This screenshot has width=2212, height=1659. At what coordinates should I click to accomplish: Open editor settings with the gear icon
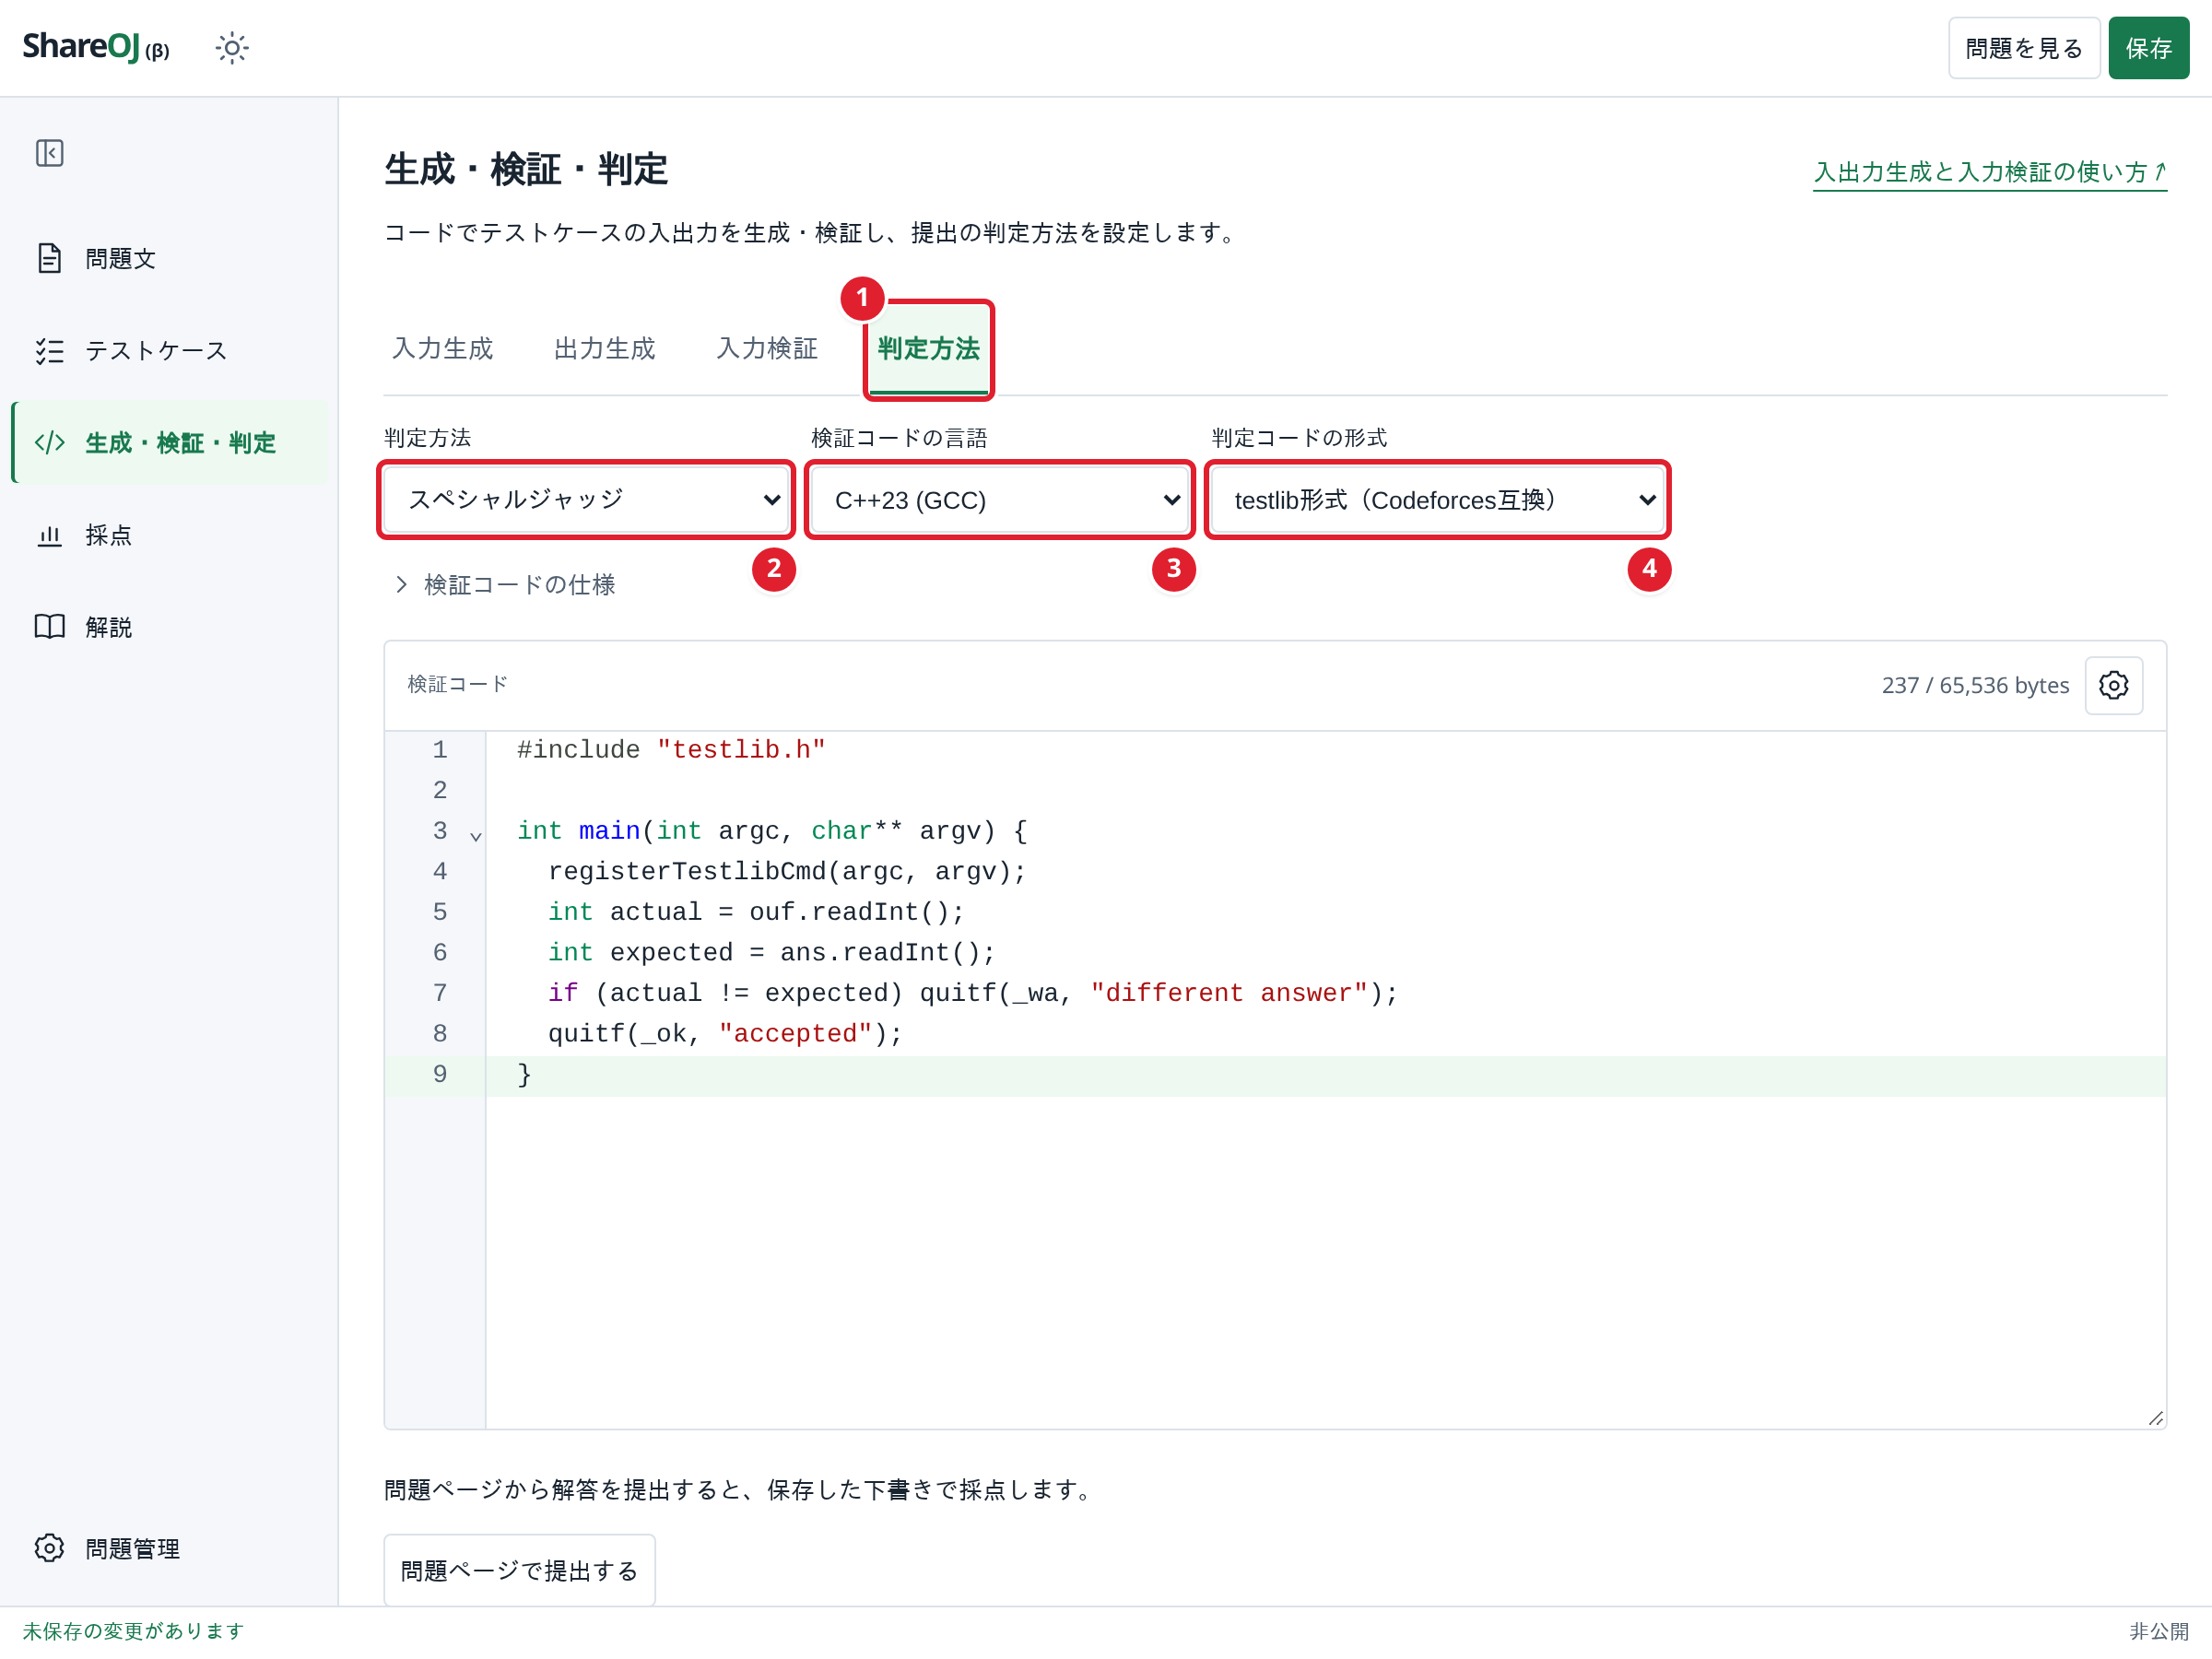tap(2113, 685)
